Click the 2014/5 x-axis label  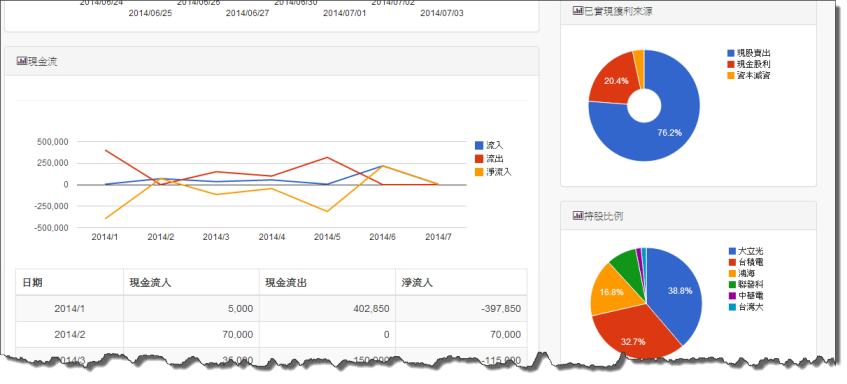tap(327, 237)
